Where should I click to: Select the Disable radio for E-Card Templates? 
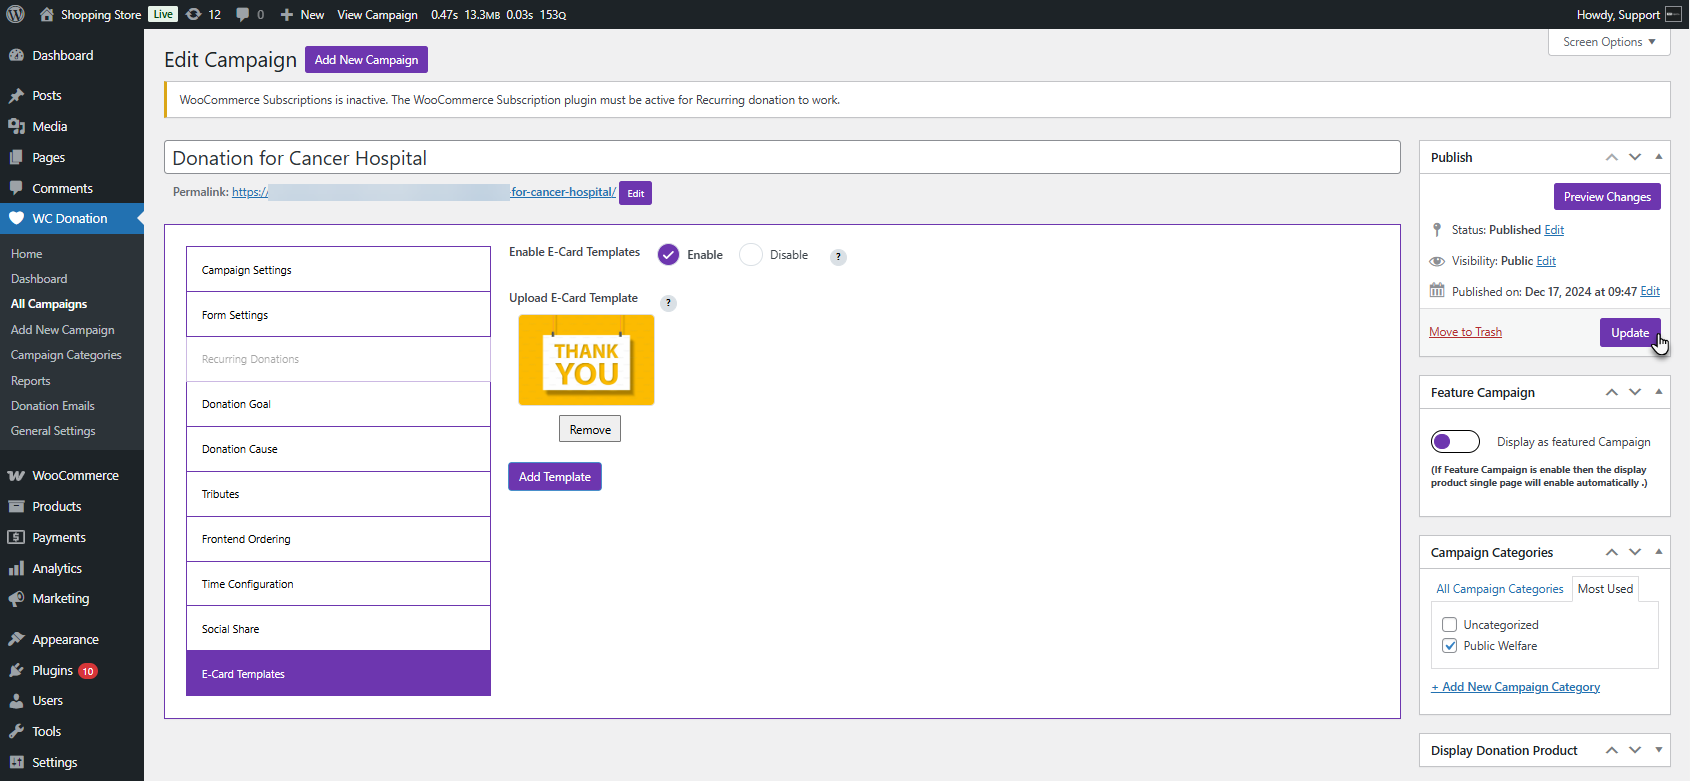(x=751, y=255)
